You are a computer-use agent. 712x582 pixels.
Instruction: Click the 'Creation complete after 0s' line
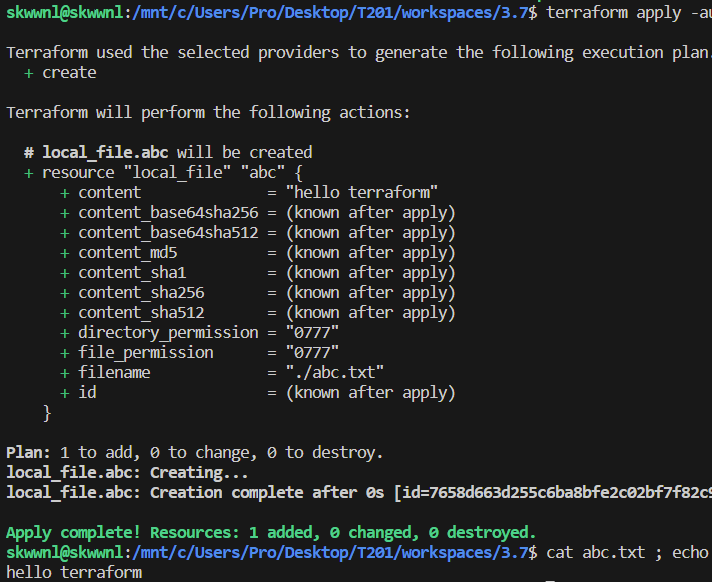pyautogui.click(x=359, y=493)
